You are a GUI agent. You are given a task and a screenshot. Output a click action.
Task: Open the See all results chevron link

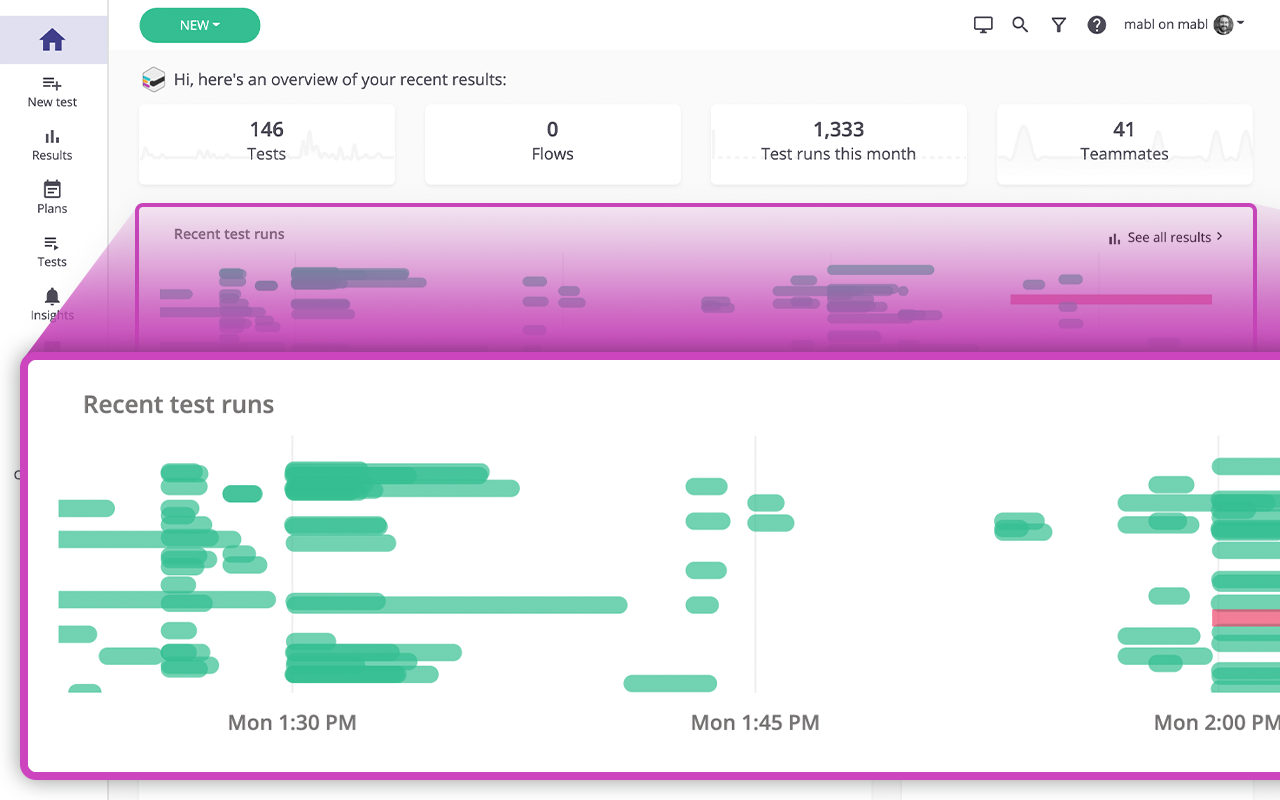1218,237
